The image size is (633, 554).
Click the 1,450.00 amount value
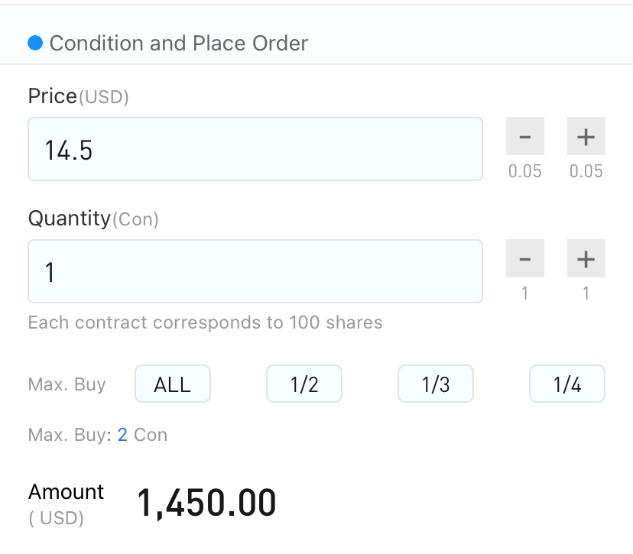click(x=207, y=503)
